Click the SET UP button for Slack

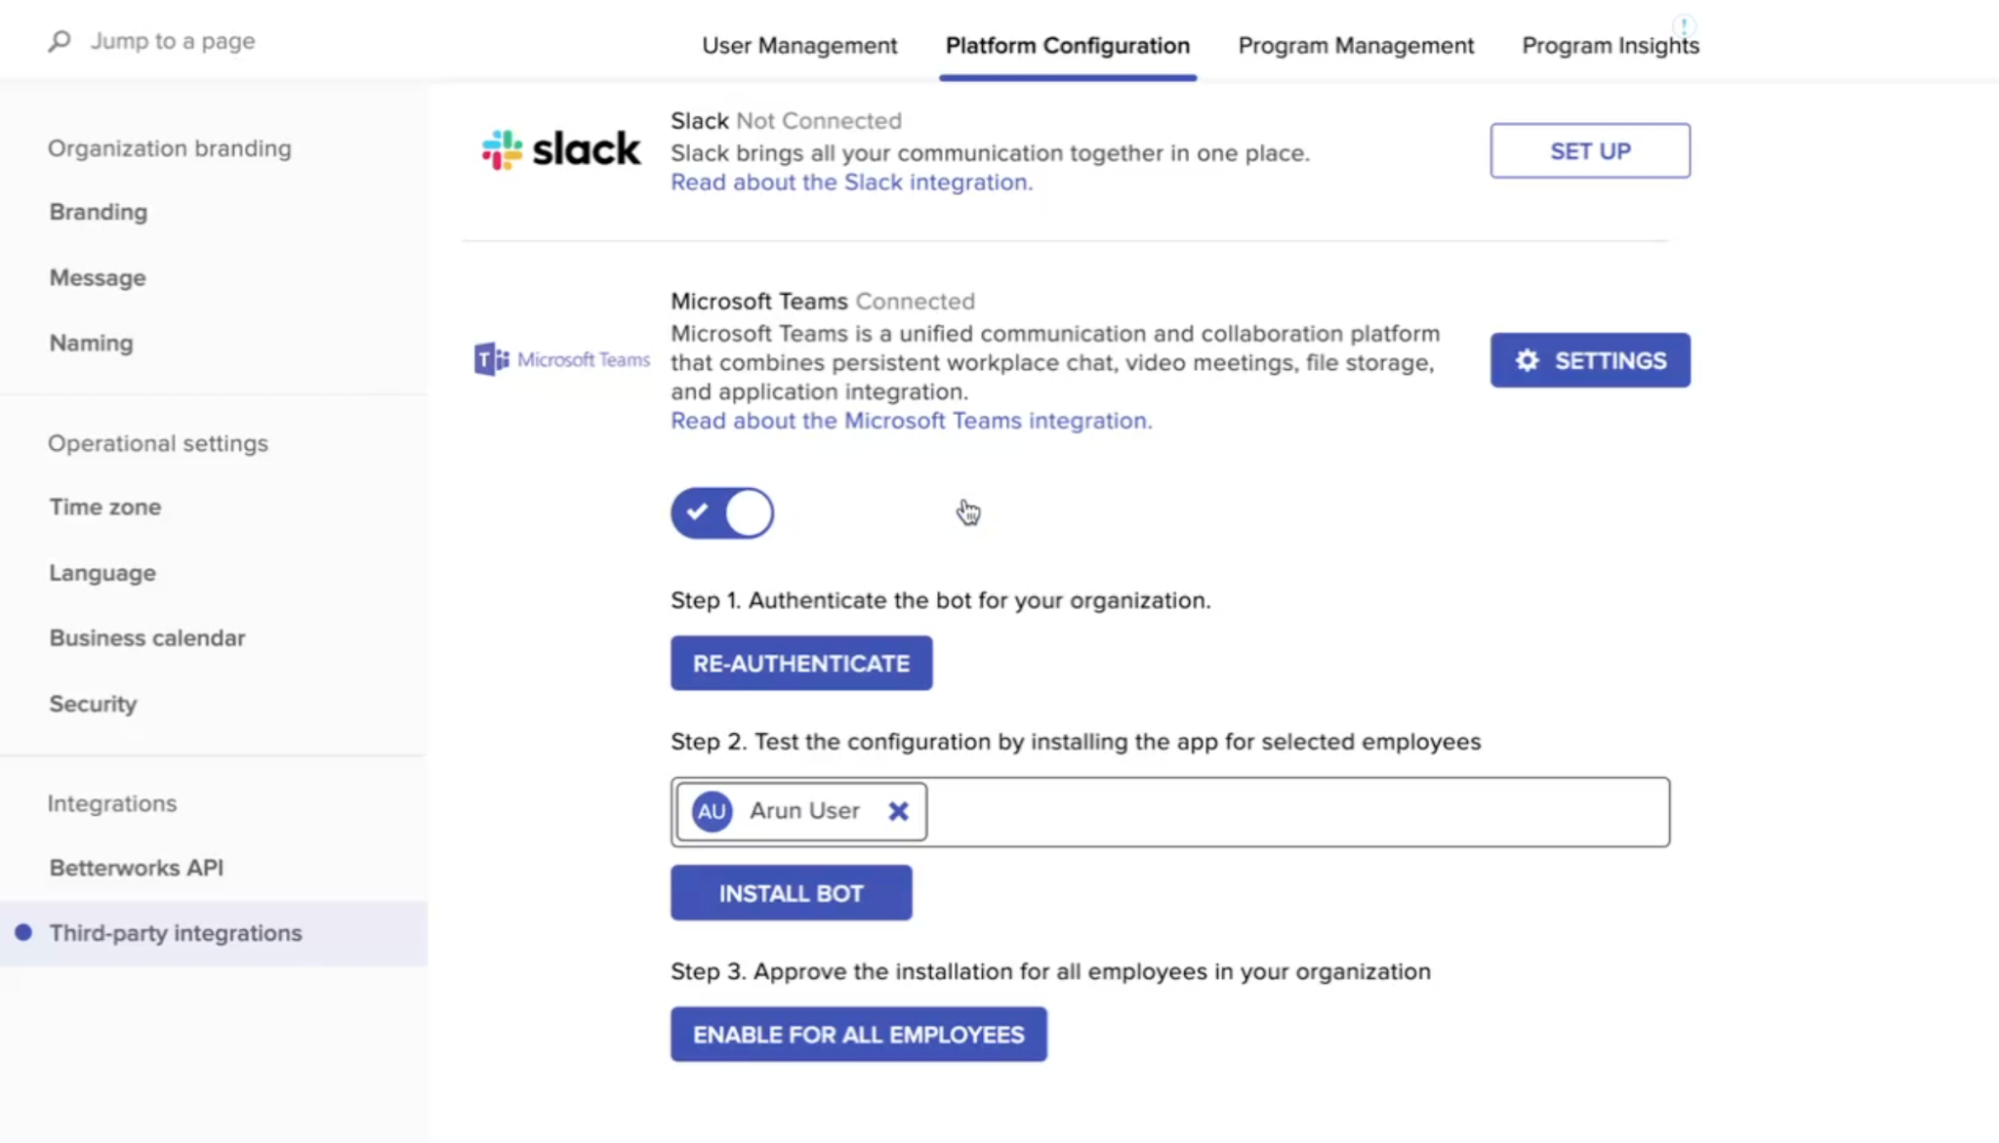pos(1589,150)
